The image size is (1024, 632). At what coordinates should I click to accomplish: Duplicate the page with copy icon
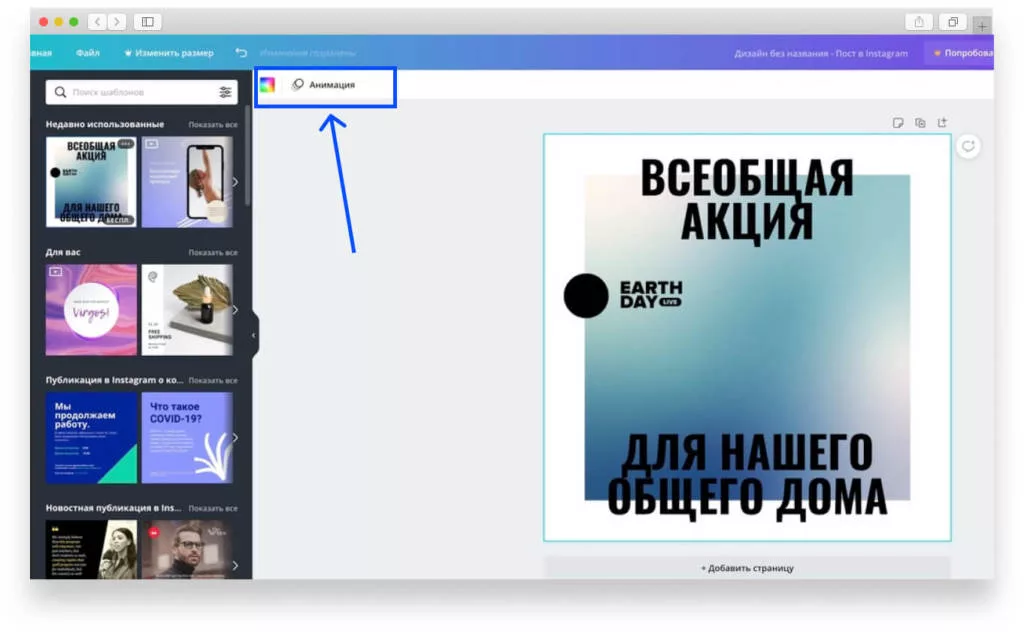click(920, 123)
